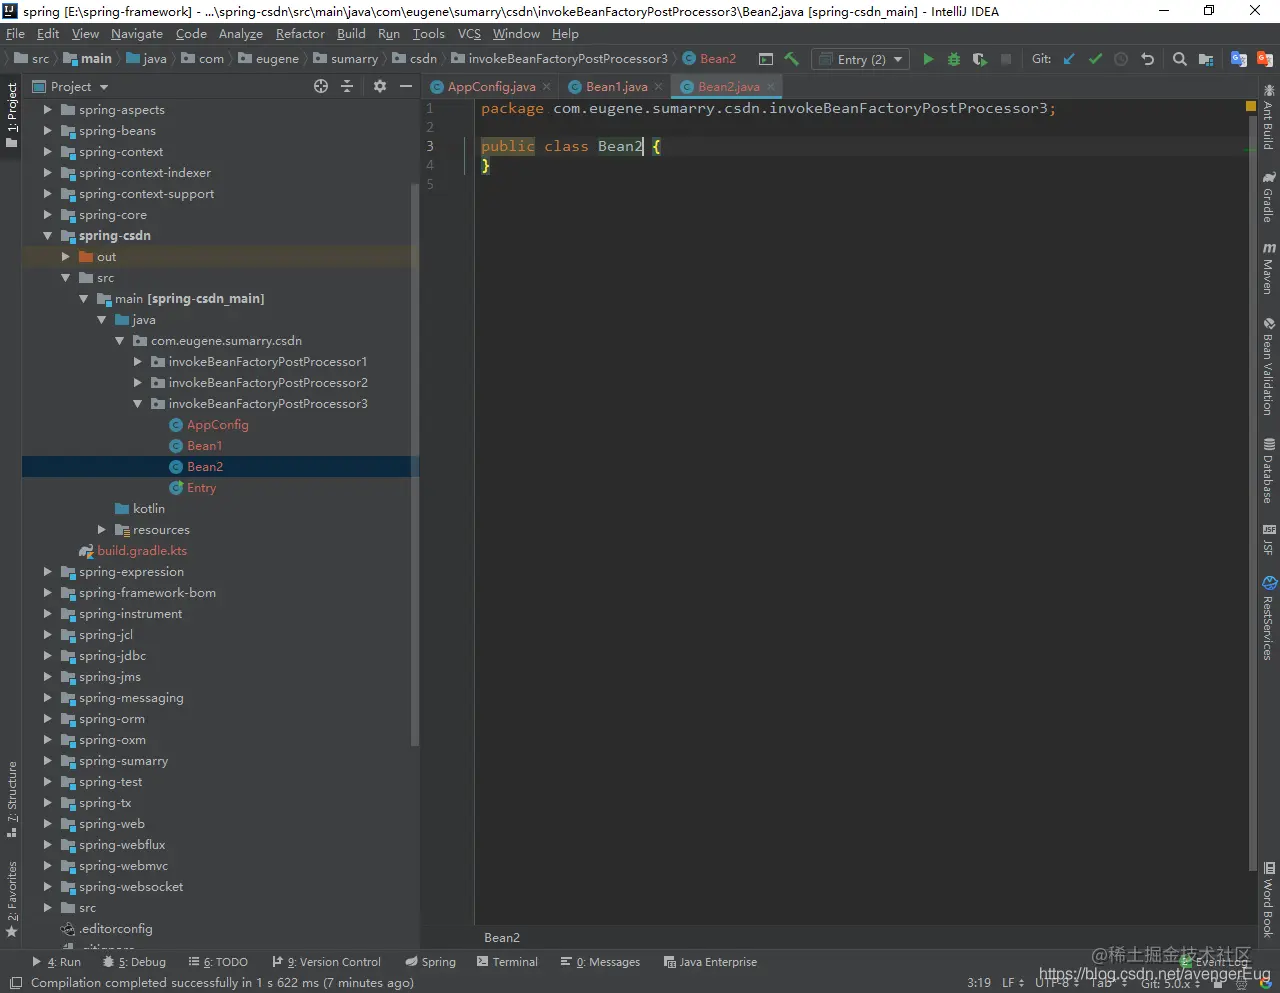Open the 6: TODO panel
The height and width of the screenshot is (993, 1280).
pyautogui.click(x=218, y=962)
